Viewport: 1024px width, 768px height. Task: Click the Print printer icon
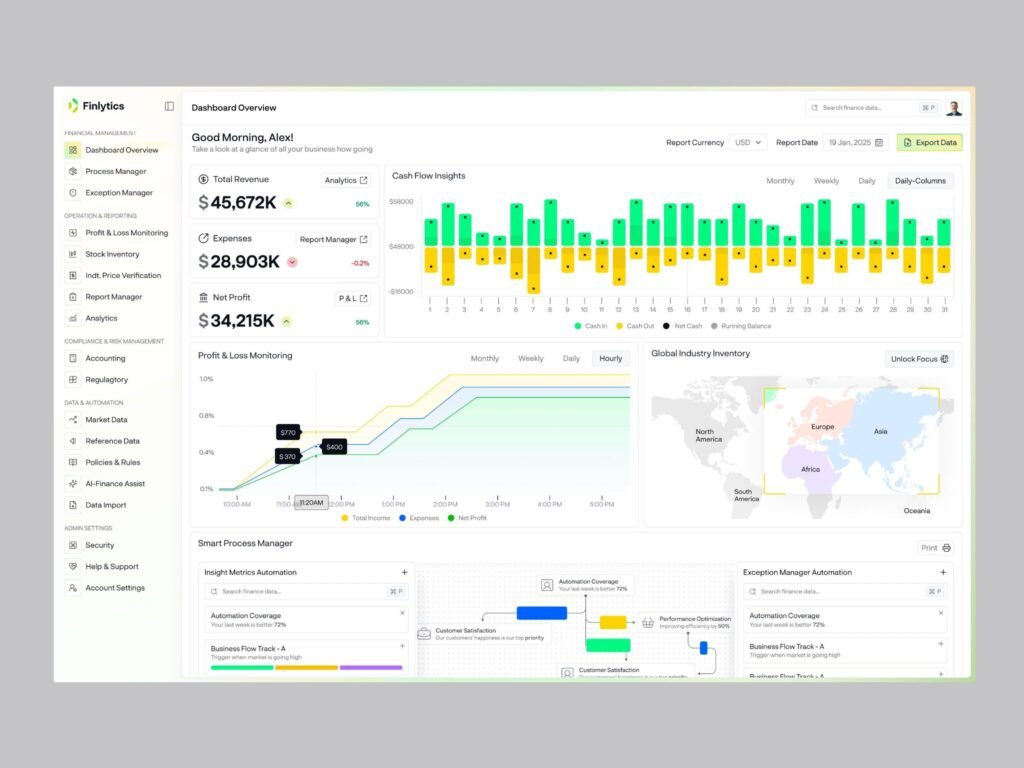coord(946,548)
